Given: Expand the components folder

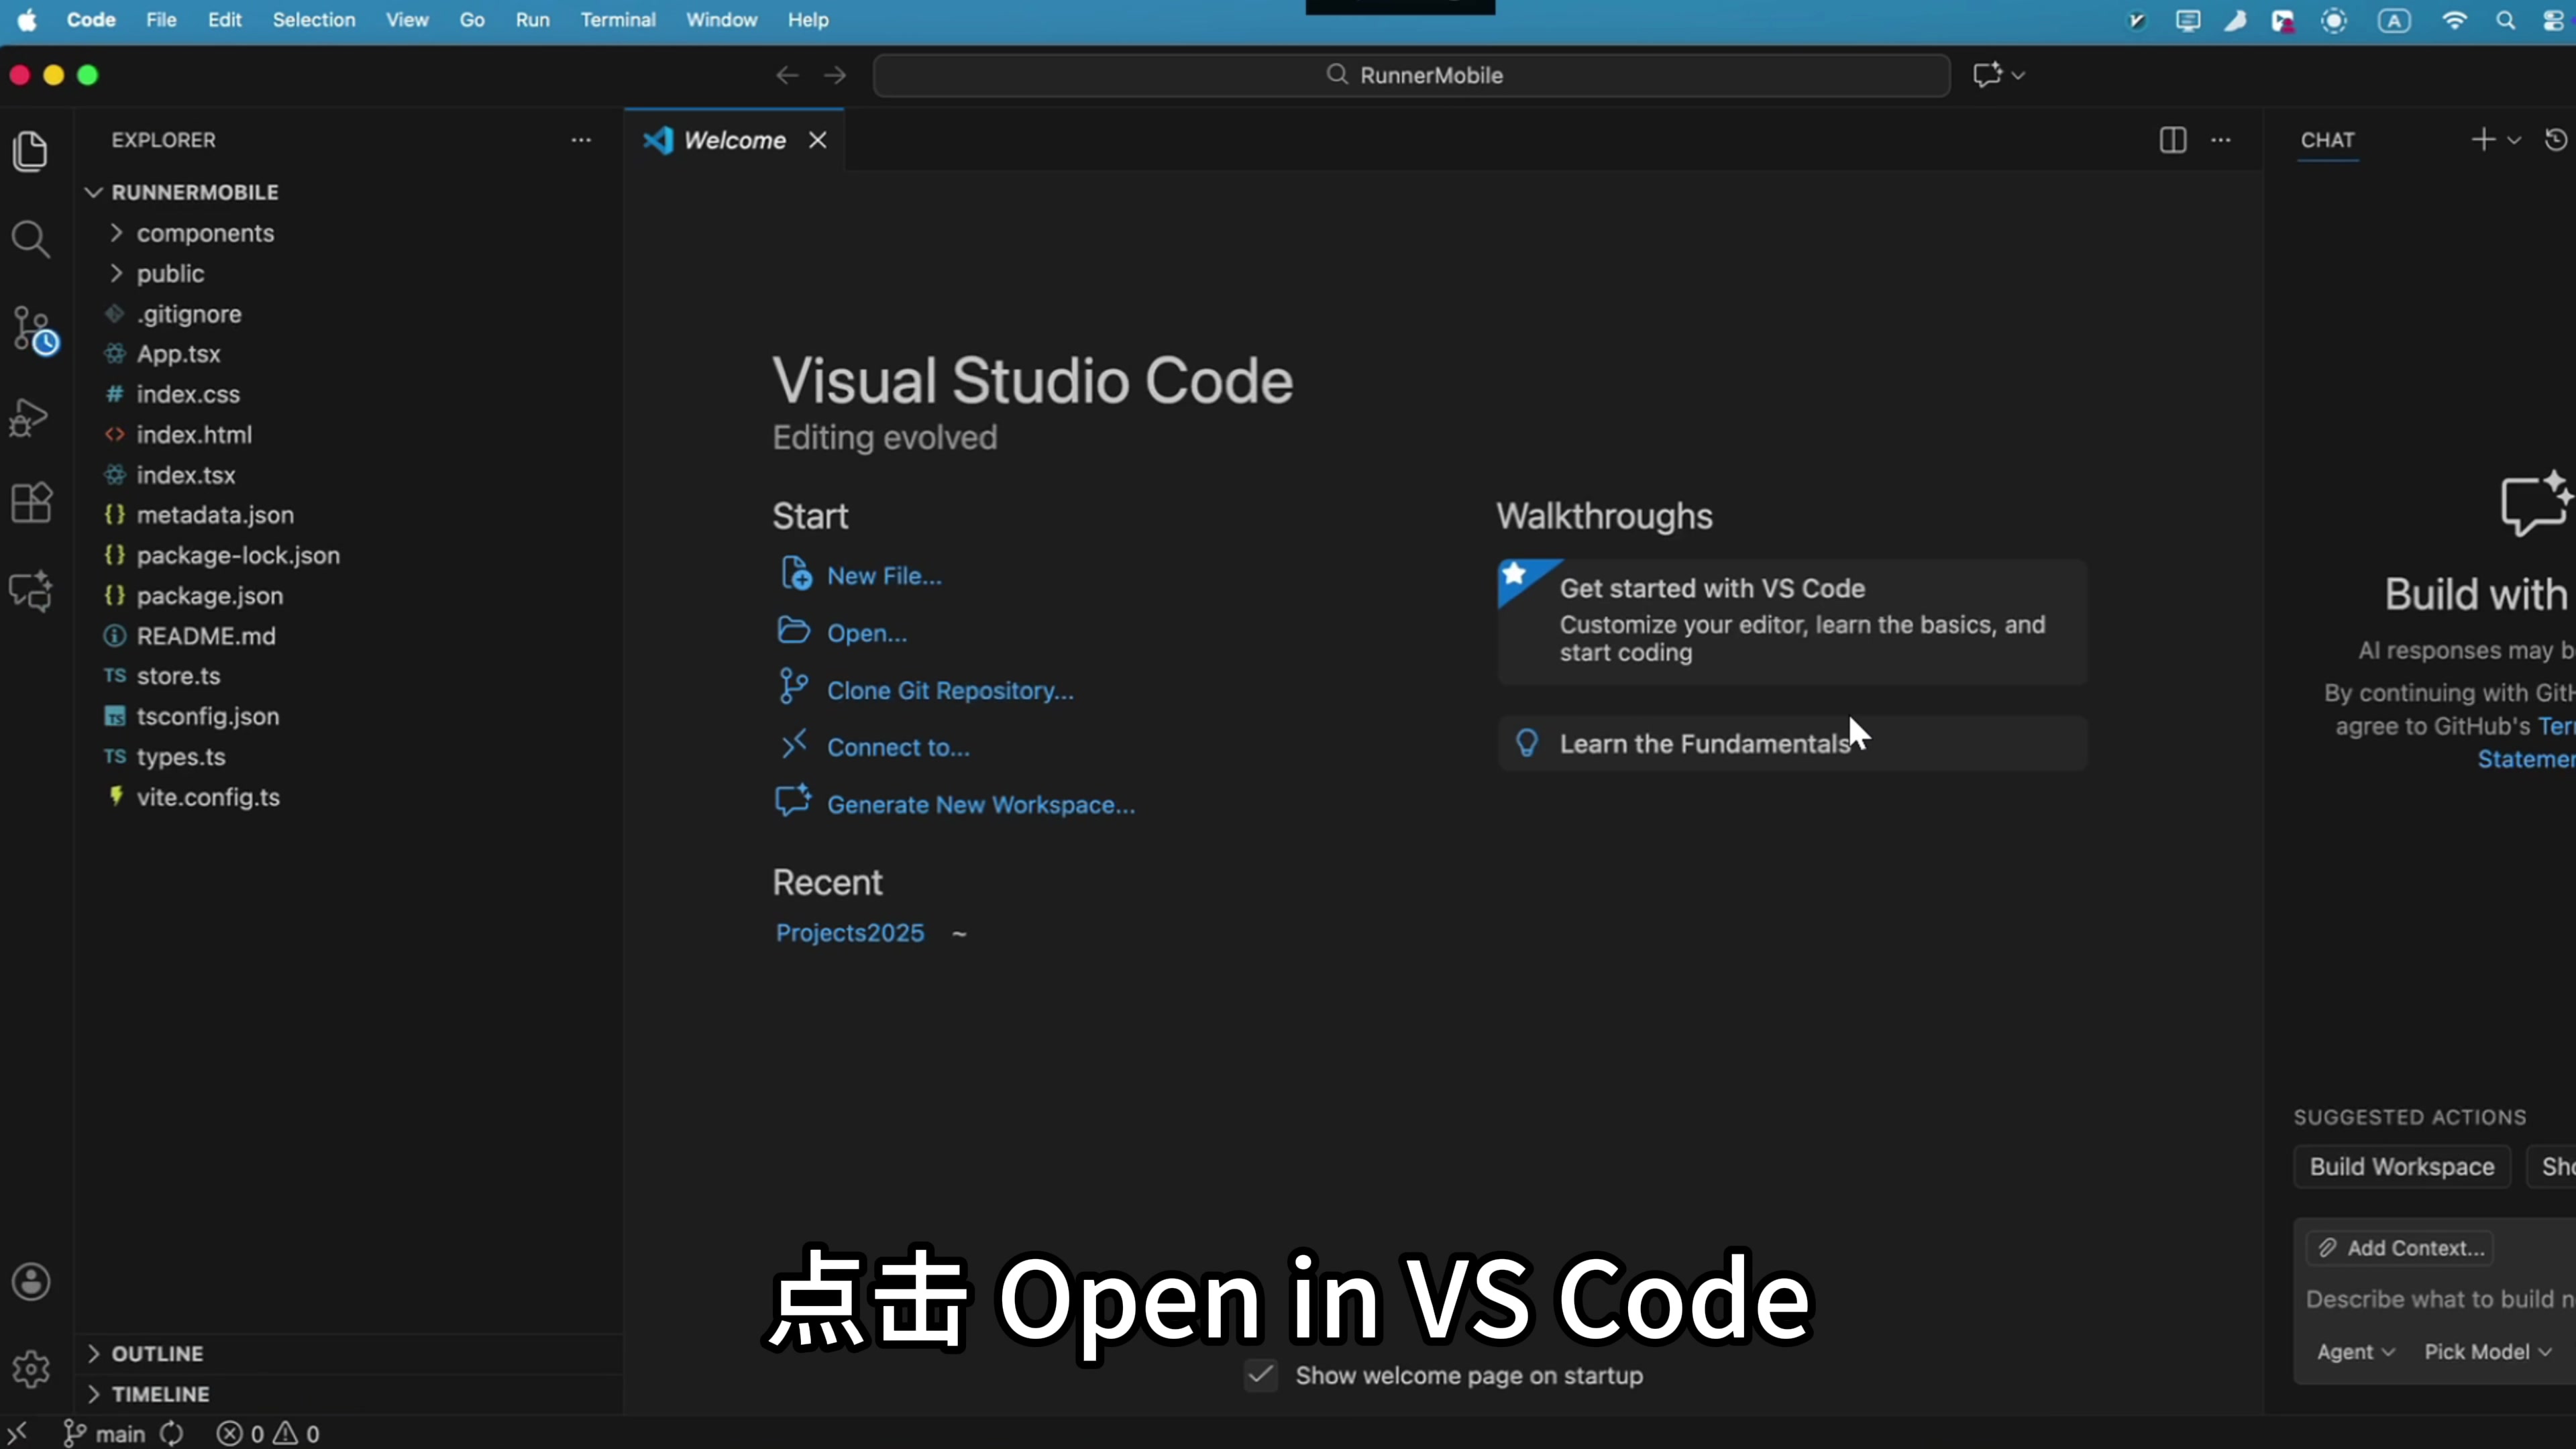Looking at the screenshot, I should click(205, 233).
